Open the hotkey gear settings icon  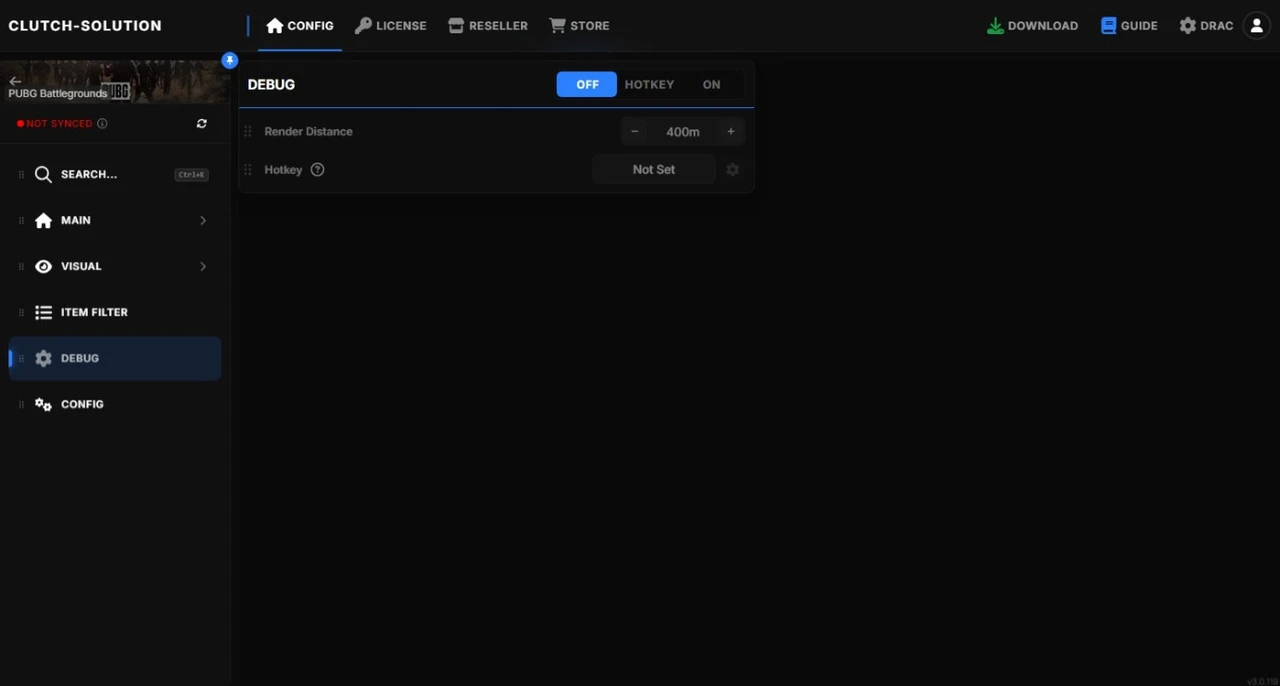tap(732, 170)
